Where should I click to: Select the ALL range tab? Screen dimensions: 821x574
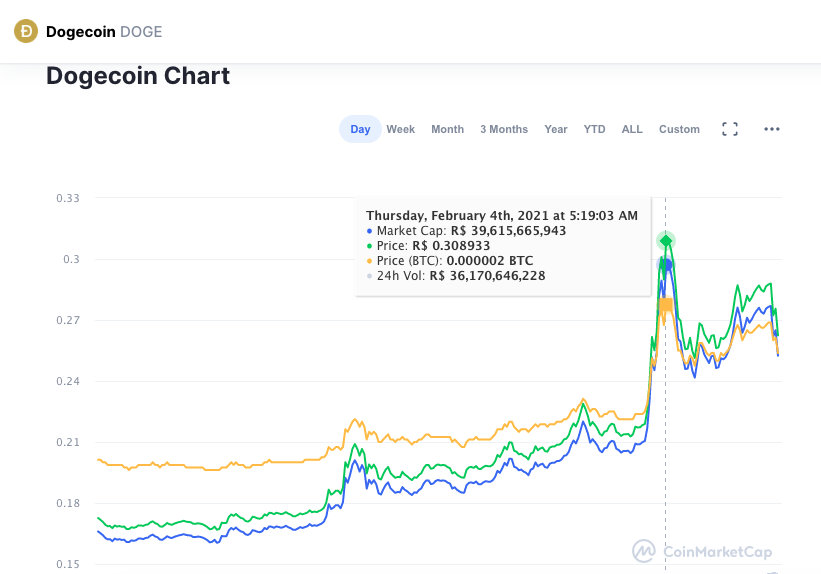[x=632, y=129]
